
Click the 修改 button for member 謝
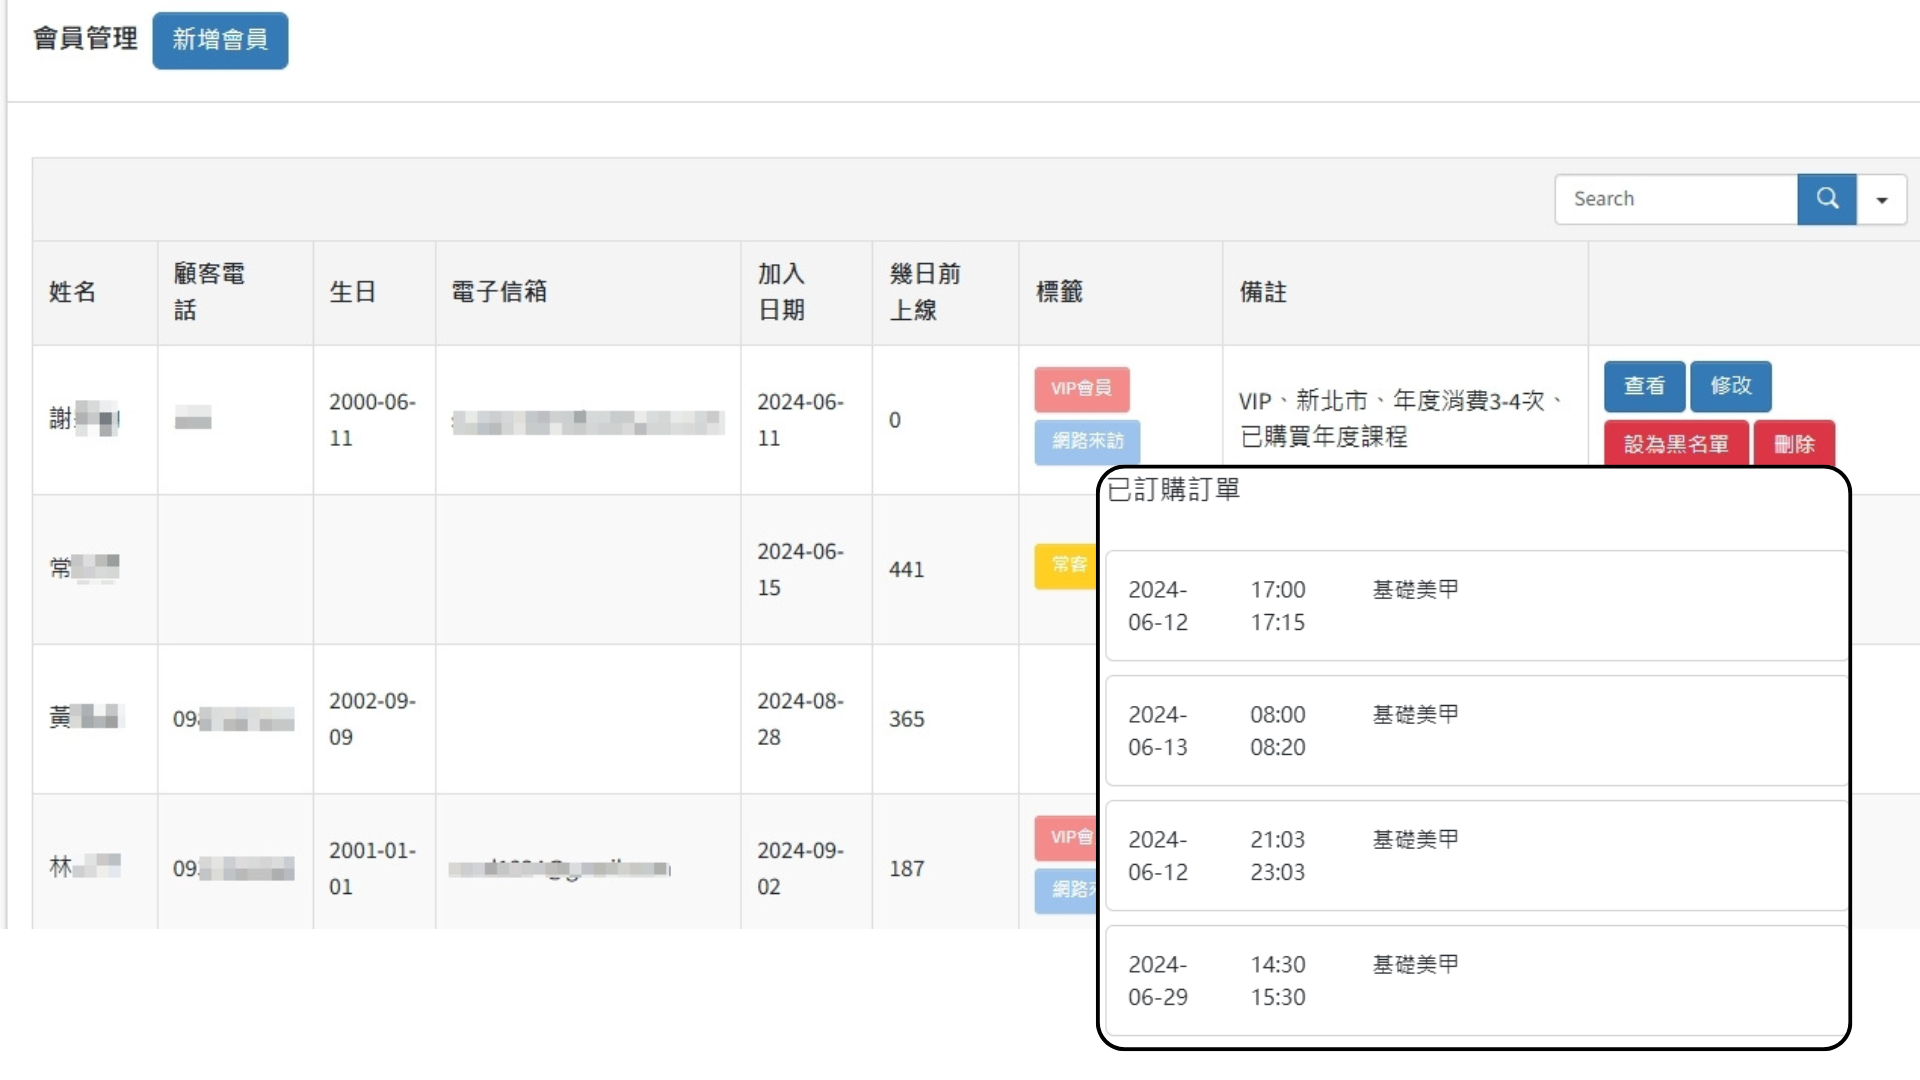(1730, 386)
